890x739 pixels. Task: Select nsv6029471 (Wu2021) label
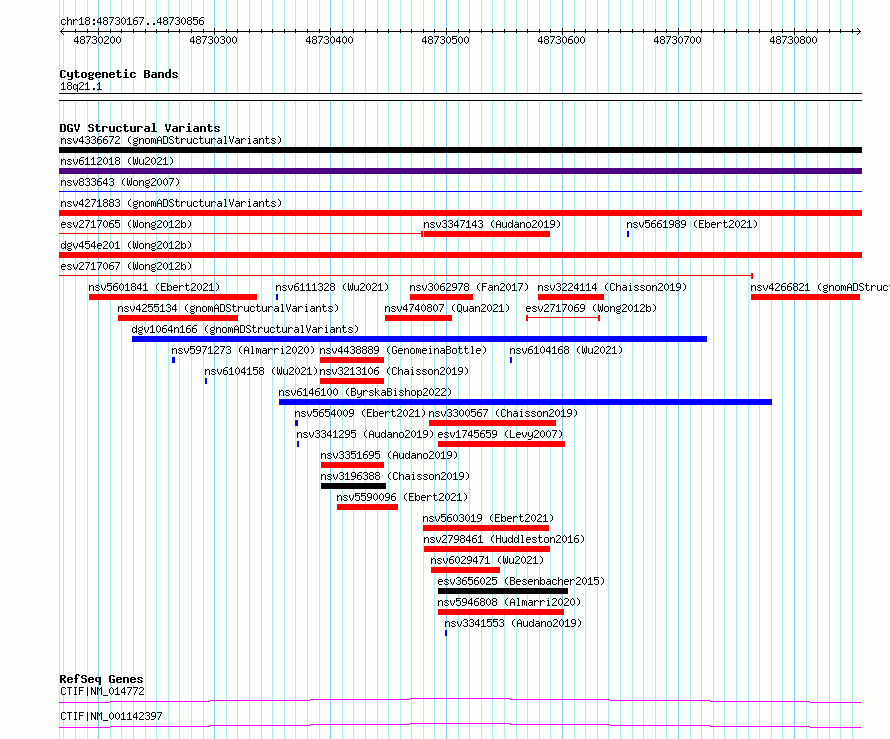(487, 560)
